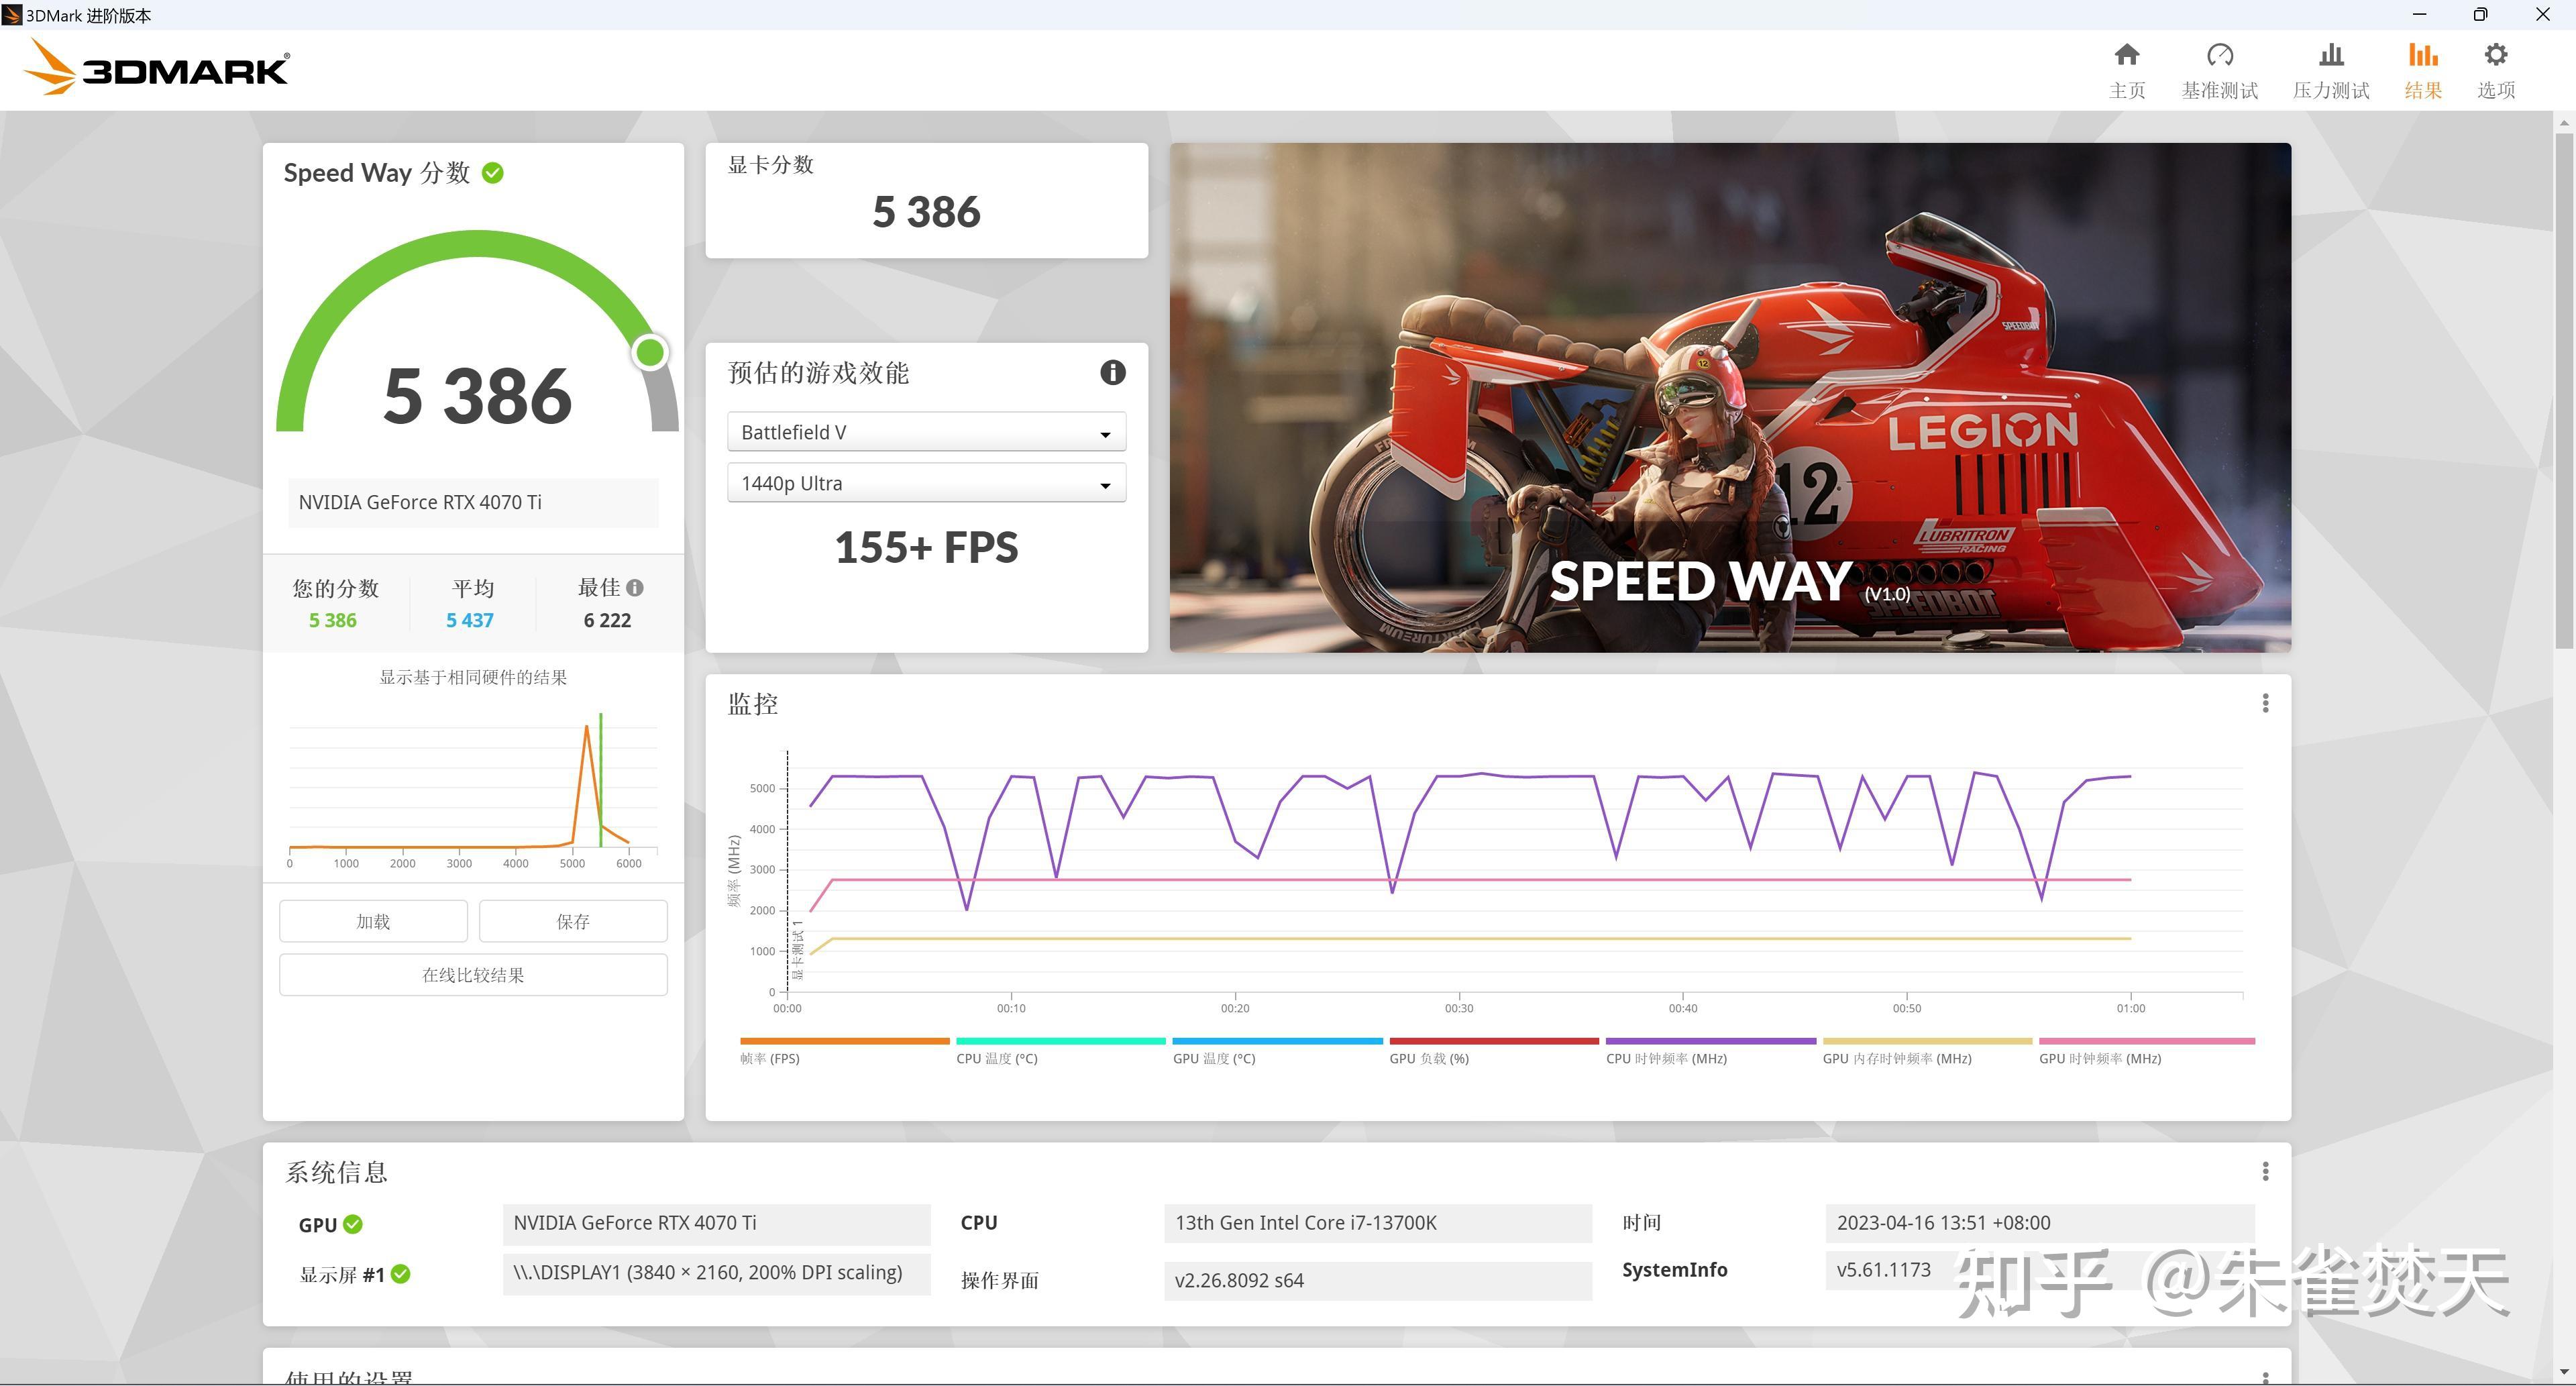The image size is (2576, 1386).
Task: Toggle the GPU 时钟频率 pink legend
Action: click(x=2146, y=1050)
